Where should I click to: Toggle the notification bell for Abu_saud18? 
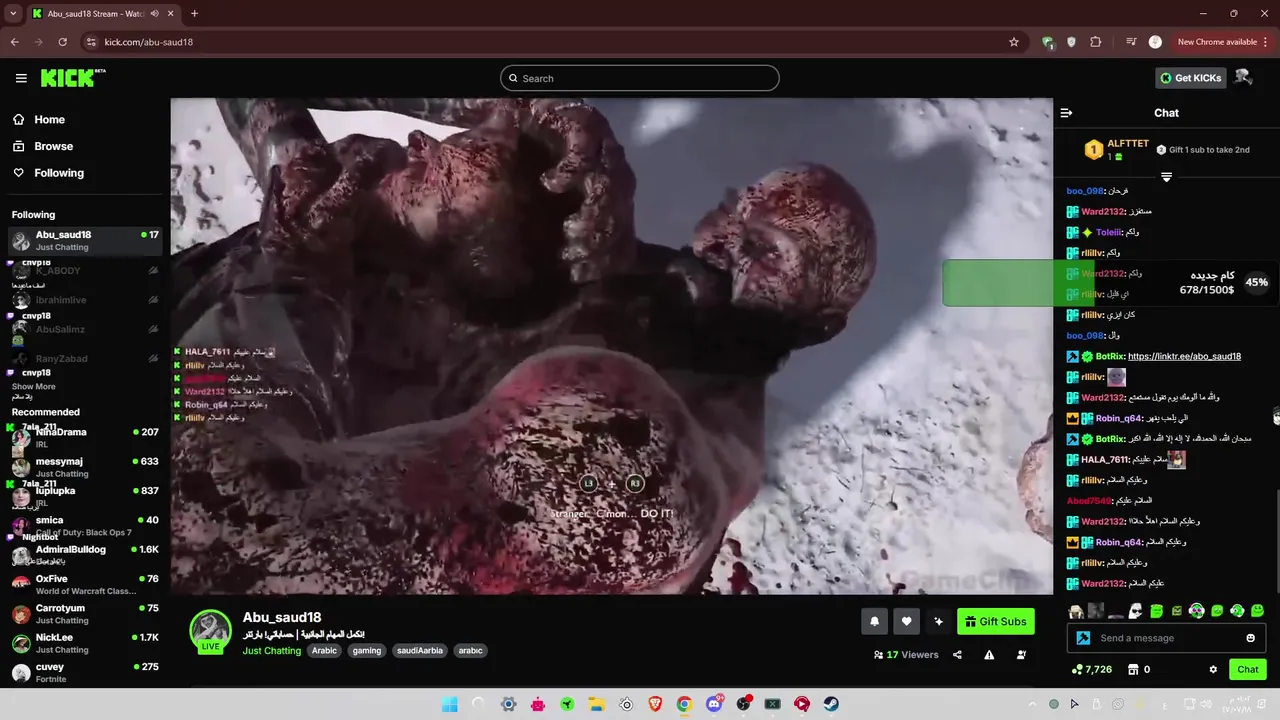click(x=874, y=621)
